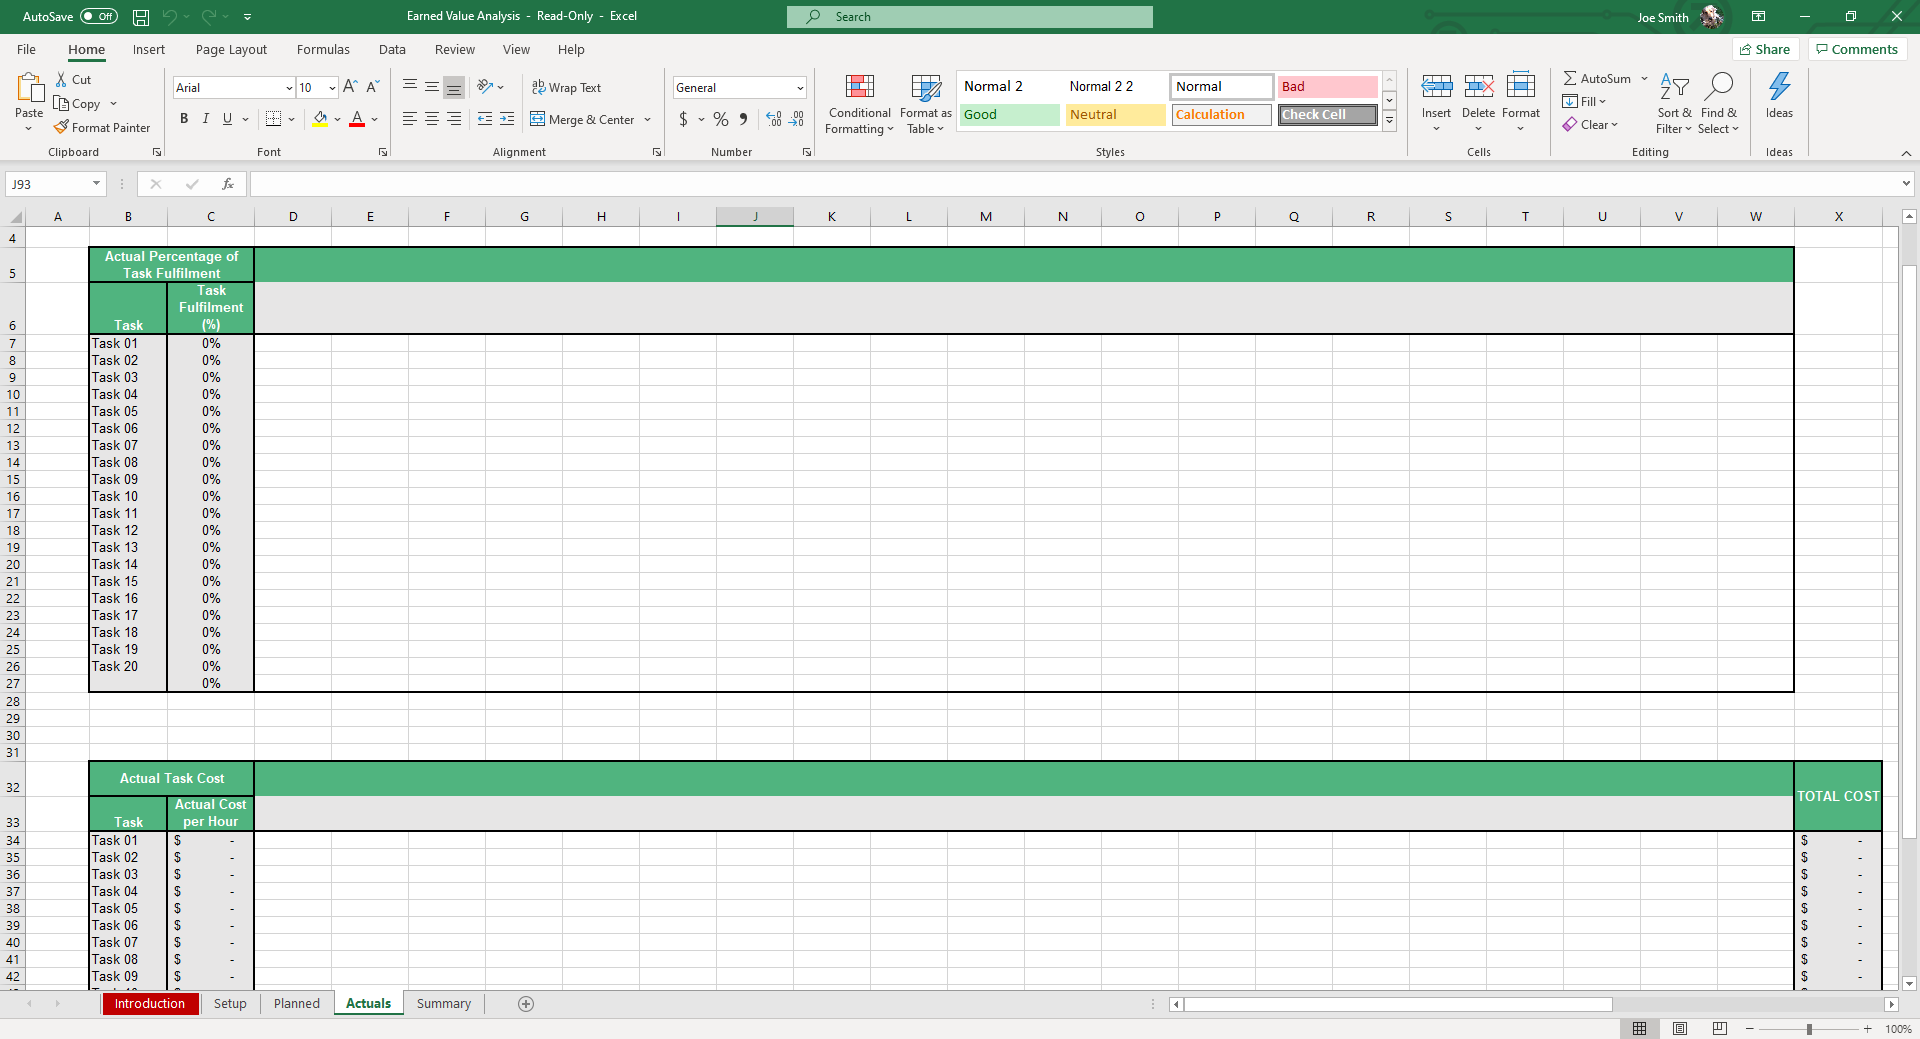Open the Comments button
1920x1039 pixels.
click(1857, 50)
